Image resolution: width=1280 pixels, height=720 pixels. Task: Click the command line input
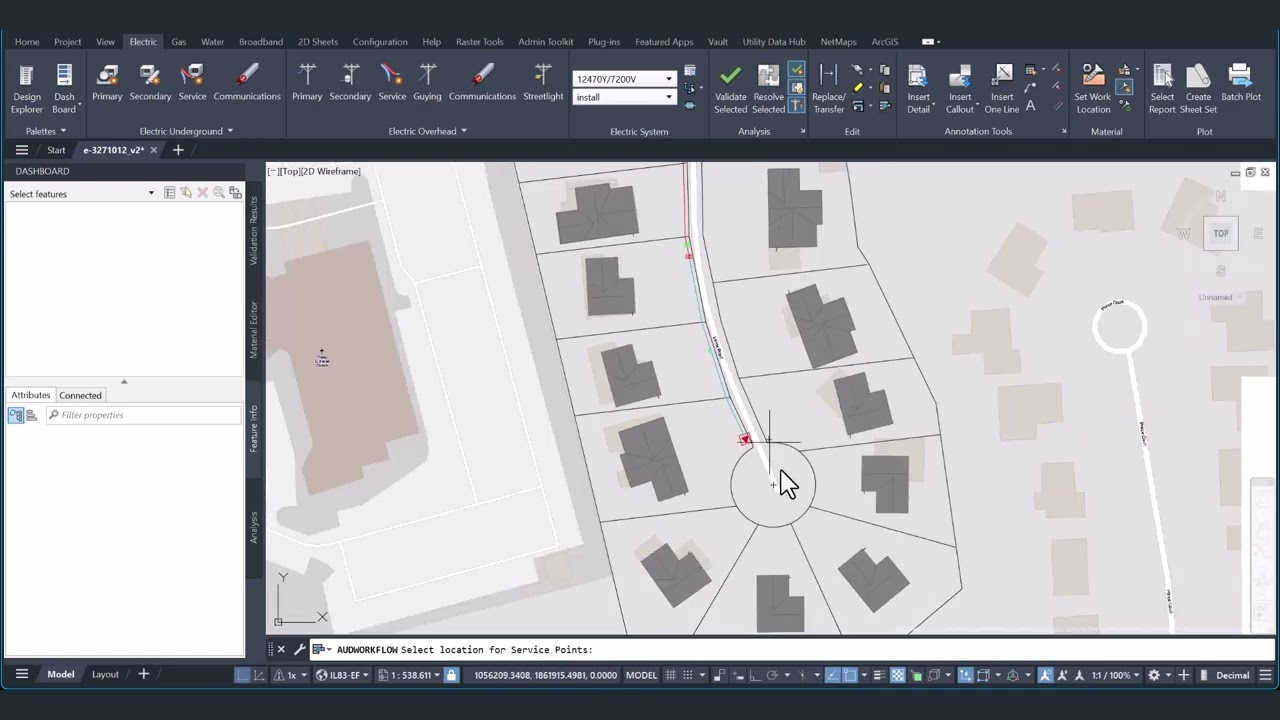coord(790,650)
